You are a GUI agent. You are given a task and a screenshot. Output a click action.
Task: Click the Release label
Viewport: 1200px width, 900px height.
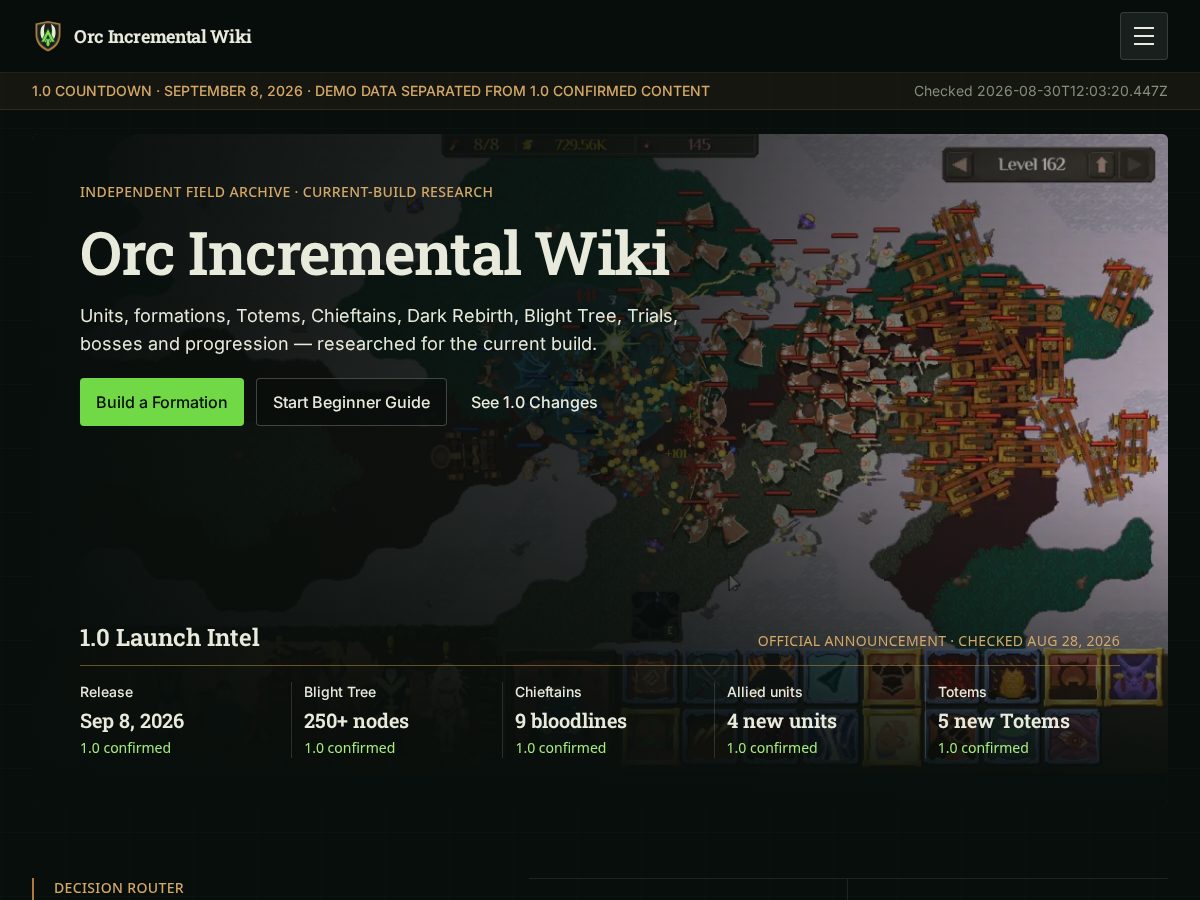pos(106,692)
